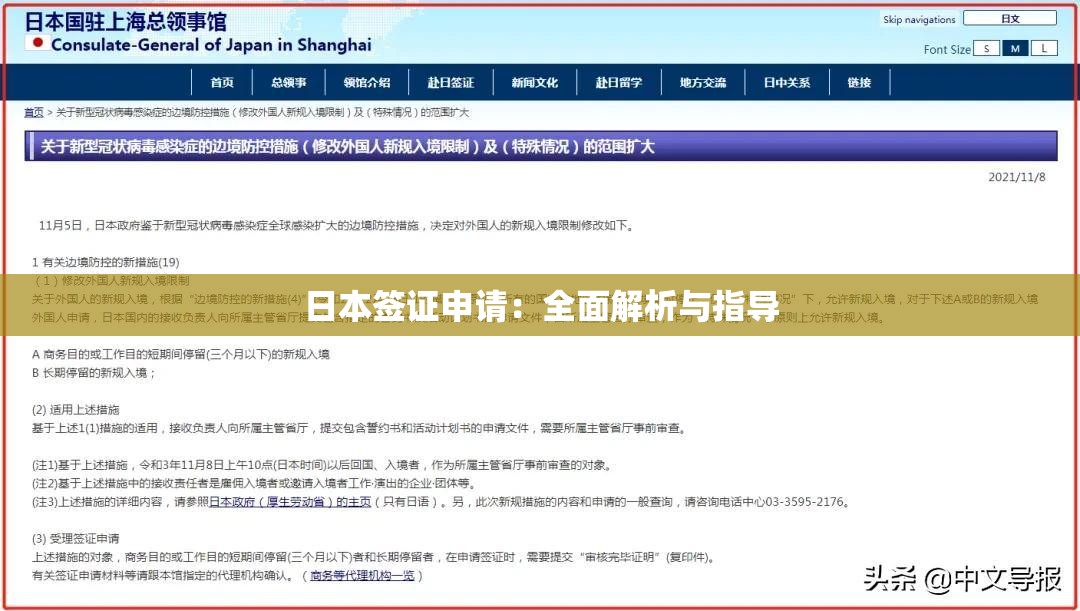This screenshot has height=611, width=1080.
Task: Open the 商务等代理机构一览 link
Action: 360,574
